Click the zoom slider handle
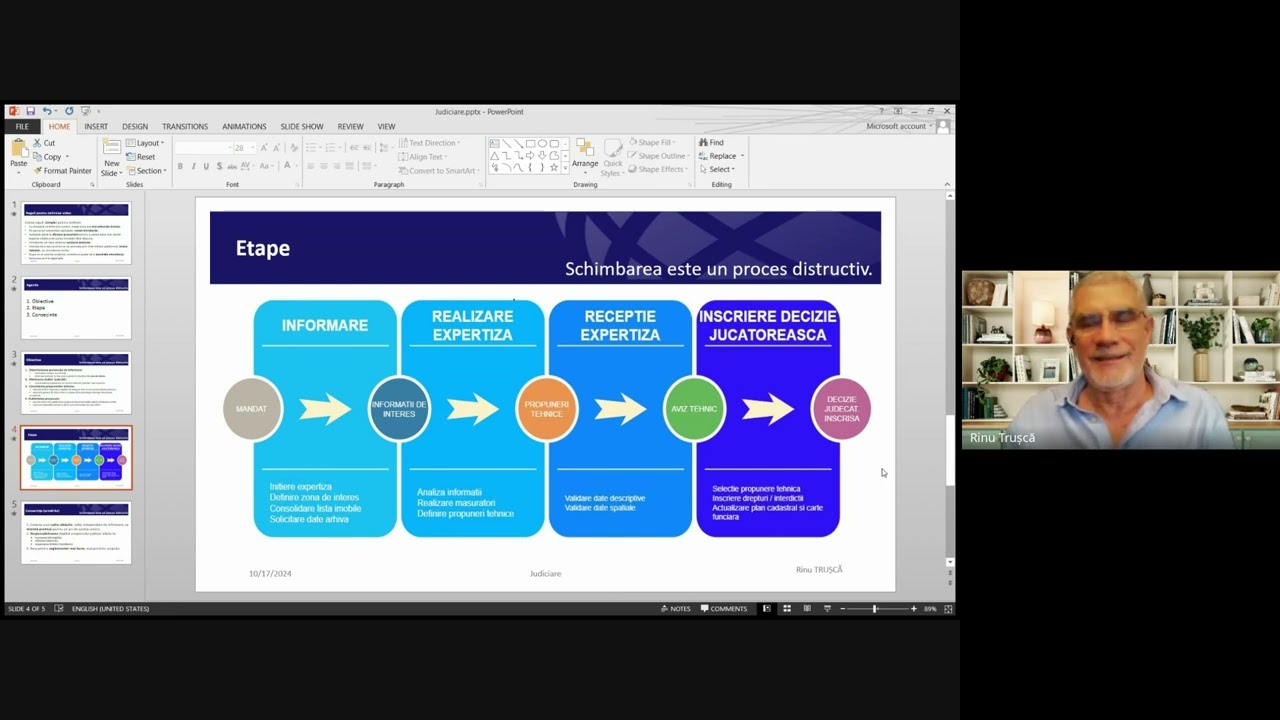 pyautogui.click(x=875, y=609)
